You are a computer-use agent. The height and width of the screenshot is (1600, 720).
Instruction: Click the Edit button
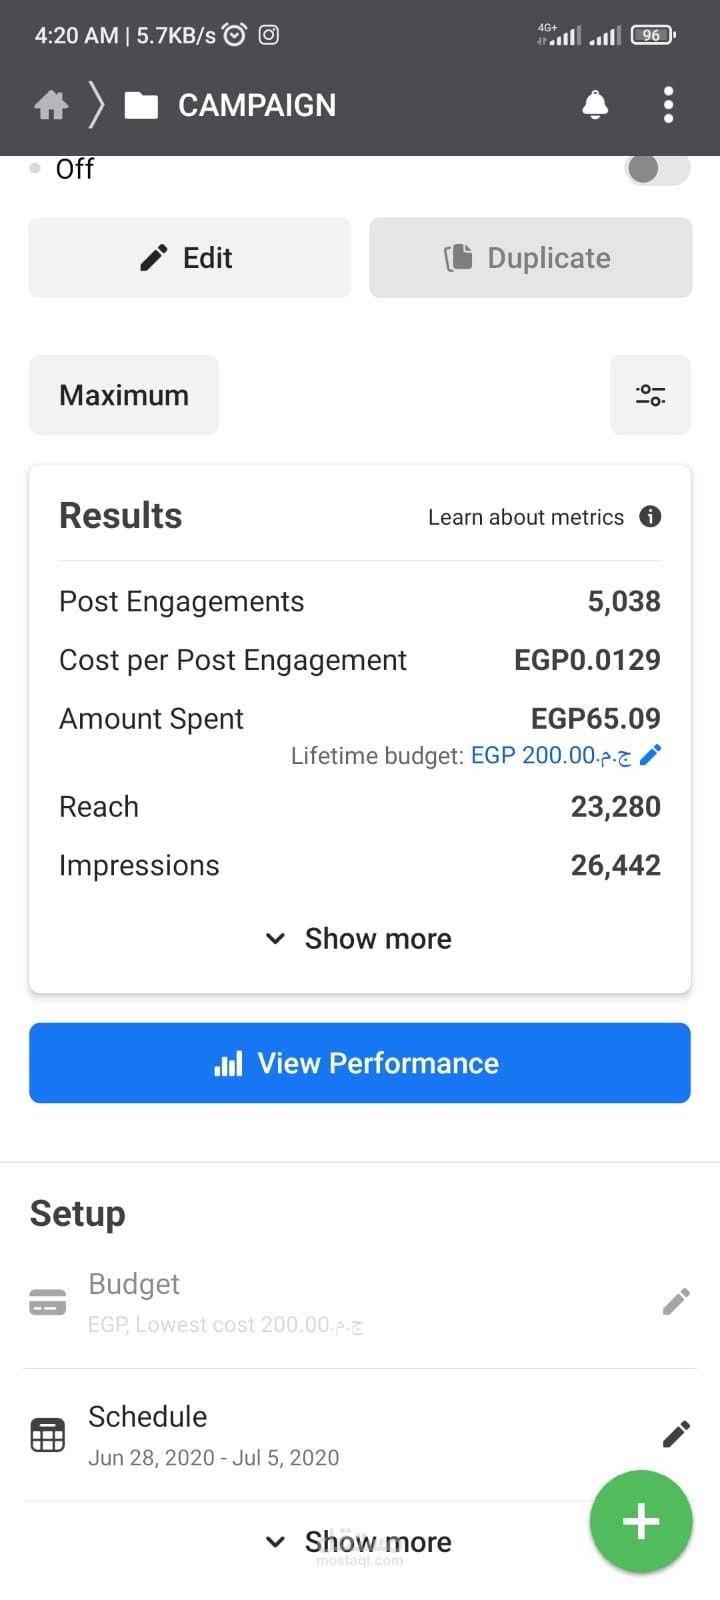point(190,258)
